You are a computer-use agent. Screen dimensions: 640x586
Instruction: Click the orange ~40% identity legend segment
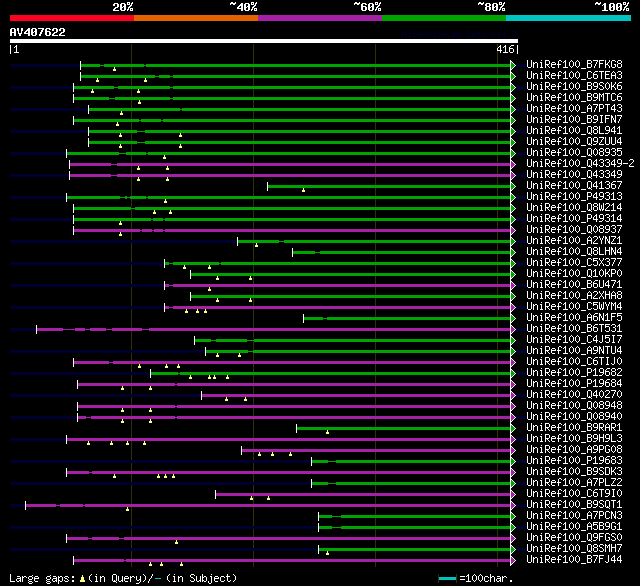[196, 18]
